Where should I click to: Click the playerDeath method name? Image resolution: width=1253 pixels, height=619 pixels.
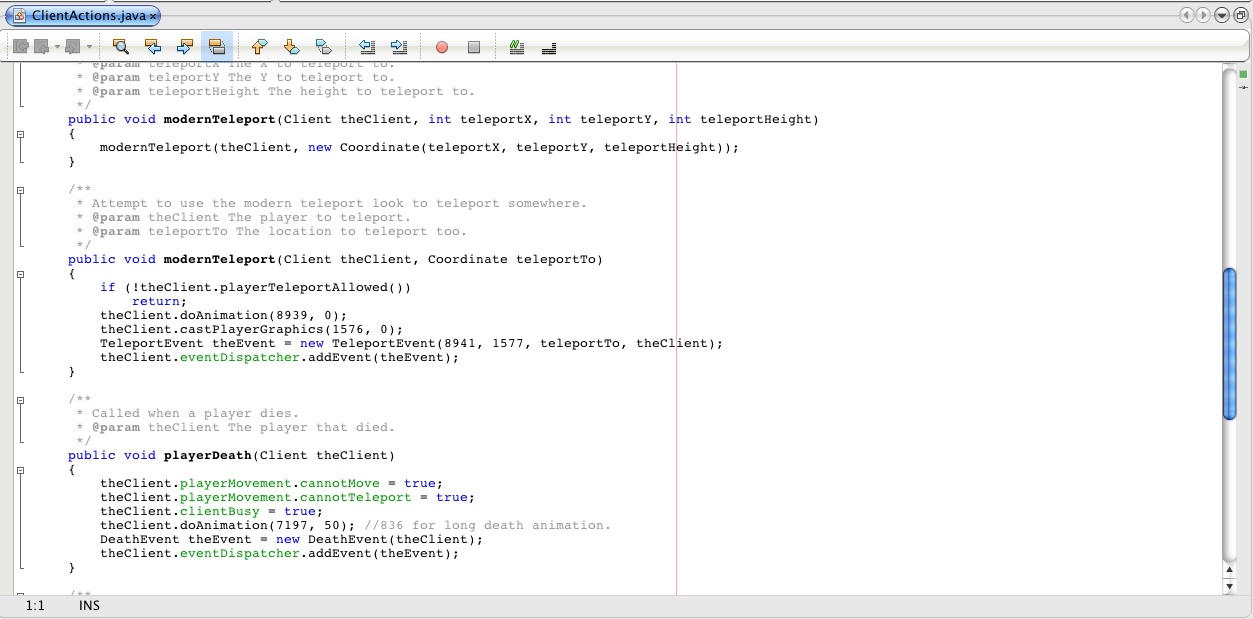pyautogui.click(x=207, y=455)
